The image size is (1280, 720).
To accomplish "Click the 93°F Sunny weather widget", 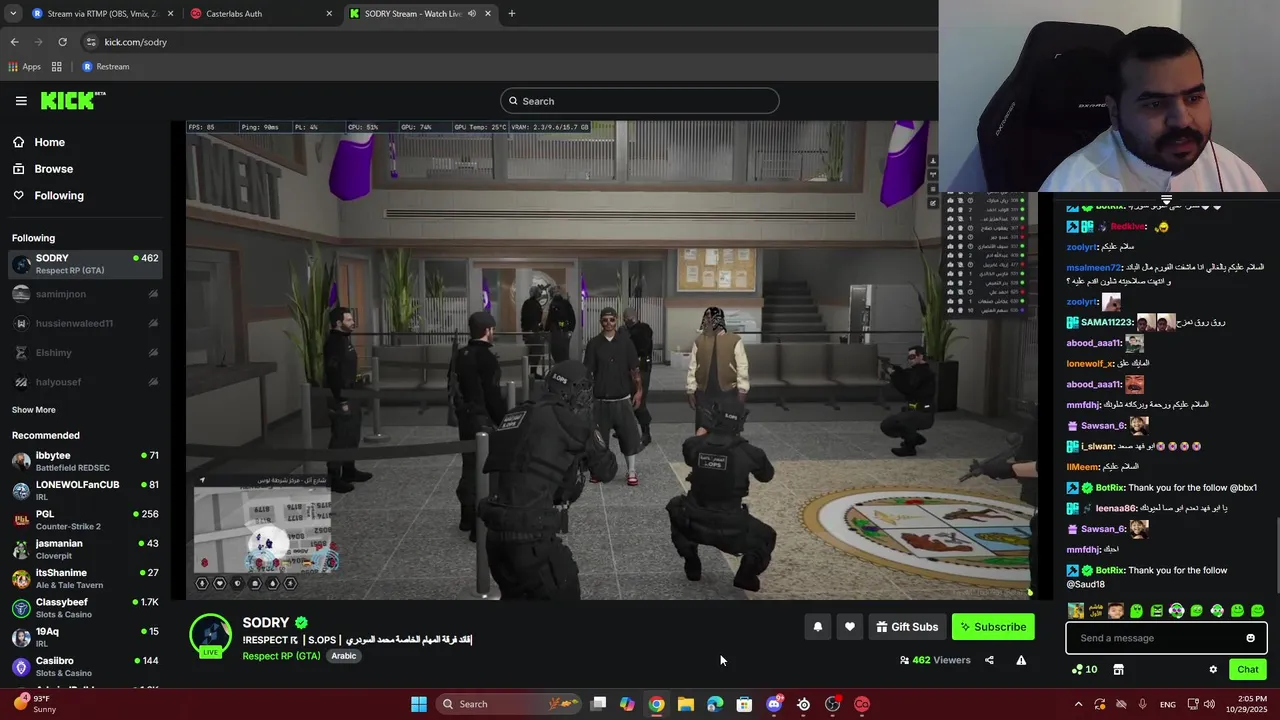I will [35, 703].
